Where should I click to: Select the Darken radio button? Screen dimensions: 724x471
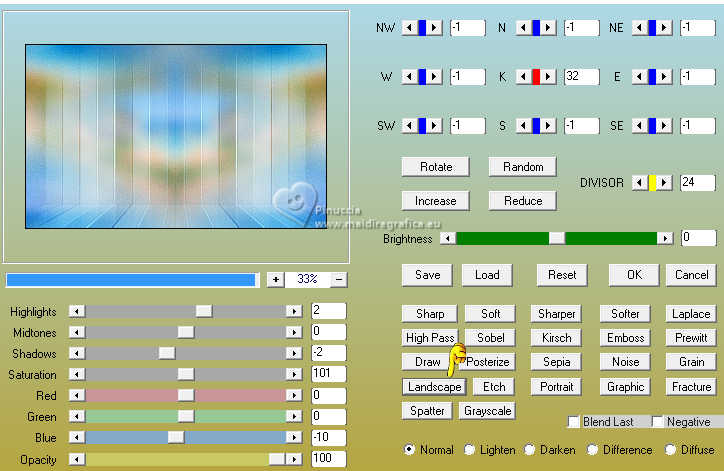[x=530, y=450]
